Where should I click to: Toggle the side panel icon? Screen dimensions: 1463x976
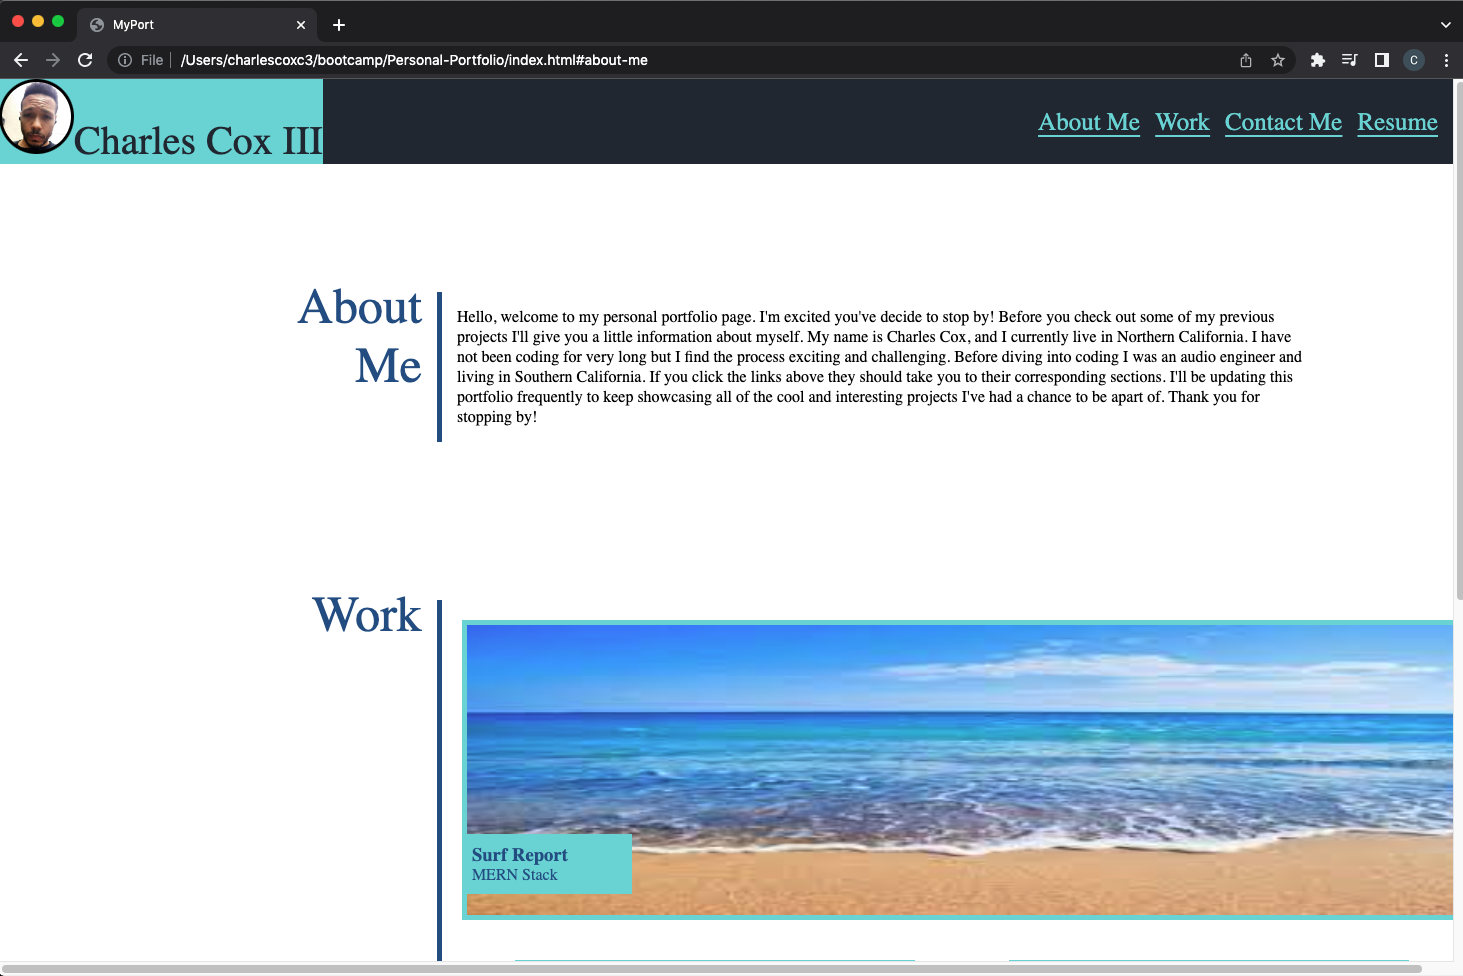[x=1382, y=60]
